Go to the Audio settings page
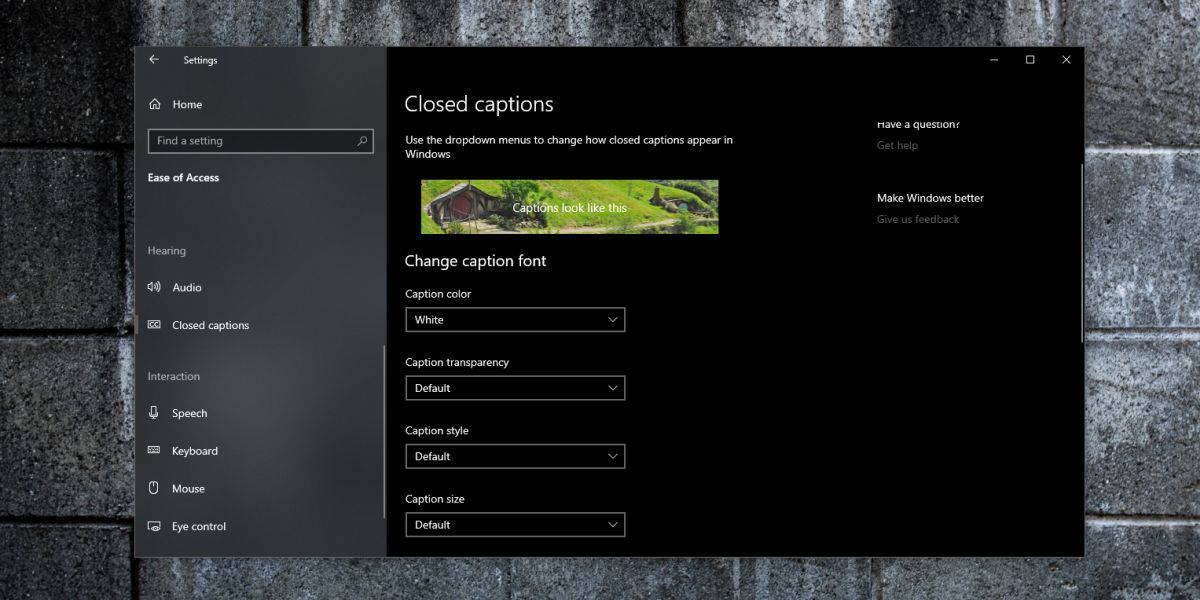Viewport: 1200px width, 600px height. pyautogui.click(x=187, y=288)
